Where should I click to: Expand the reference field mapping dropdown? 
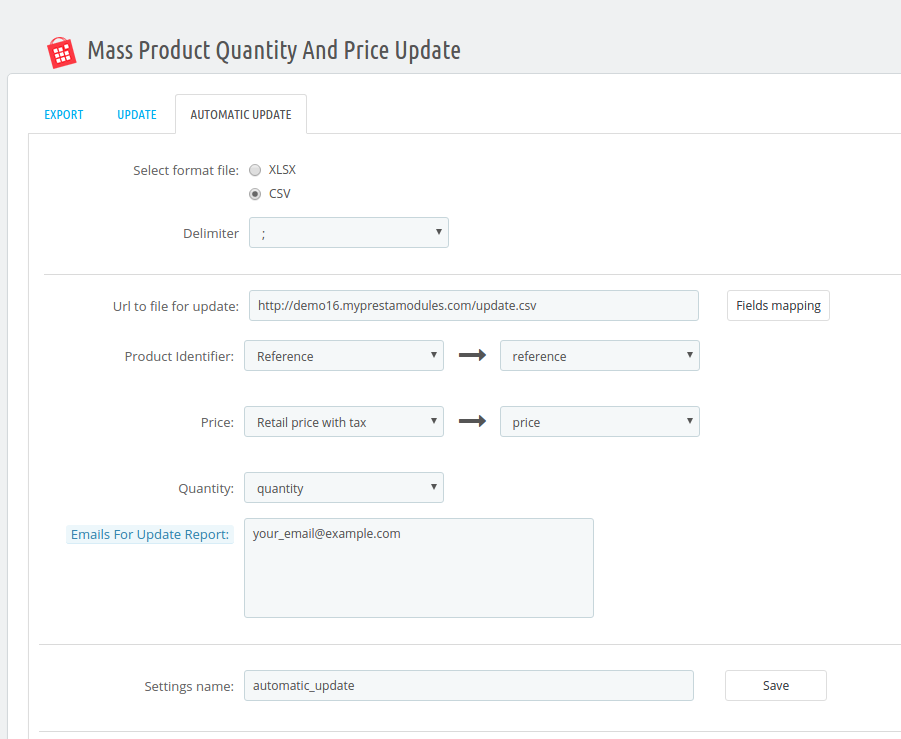[x=600, y=356]
